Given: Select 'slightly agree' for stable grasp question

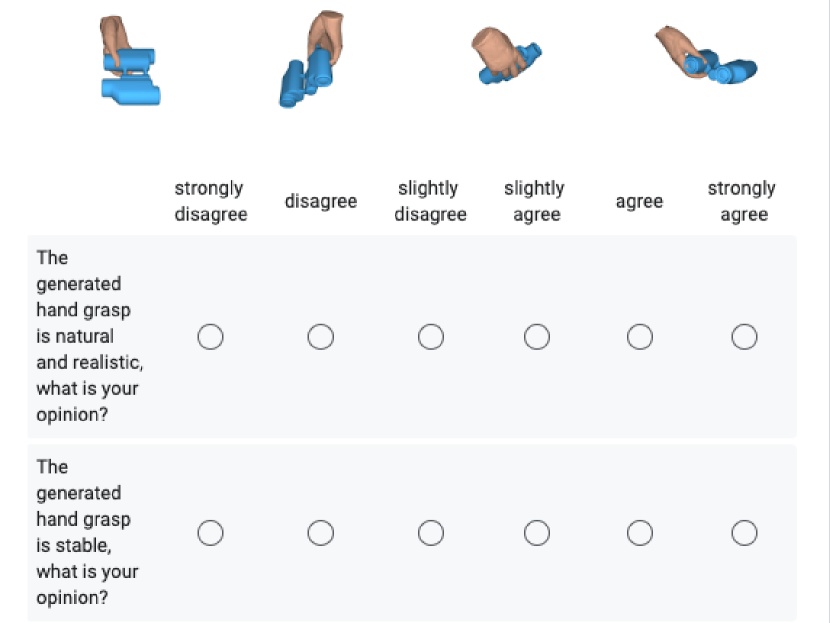Looking at the screenshot, I should click(537, 532).
